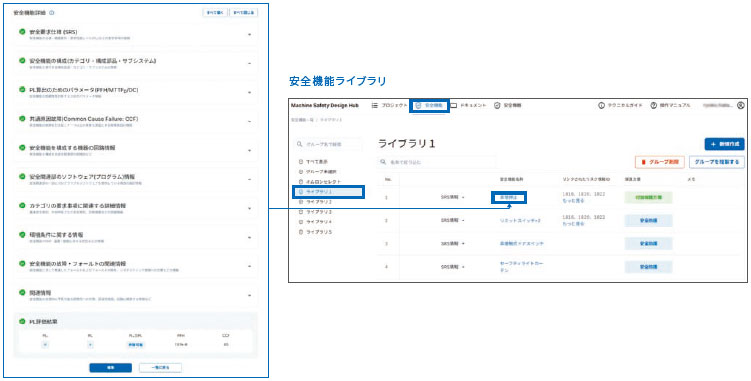Click list icon beside プロジェクト menu

click(x=375, y=105)
